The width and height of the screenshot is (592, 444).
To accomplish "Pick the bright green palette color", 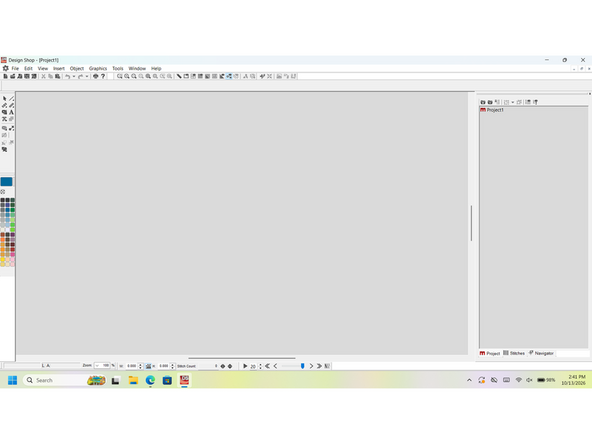I will click(x=12, y=230).
